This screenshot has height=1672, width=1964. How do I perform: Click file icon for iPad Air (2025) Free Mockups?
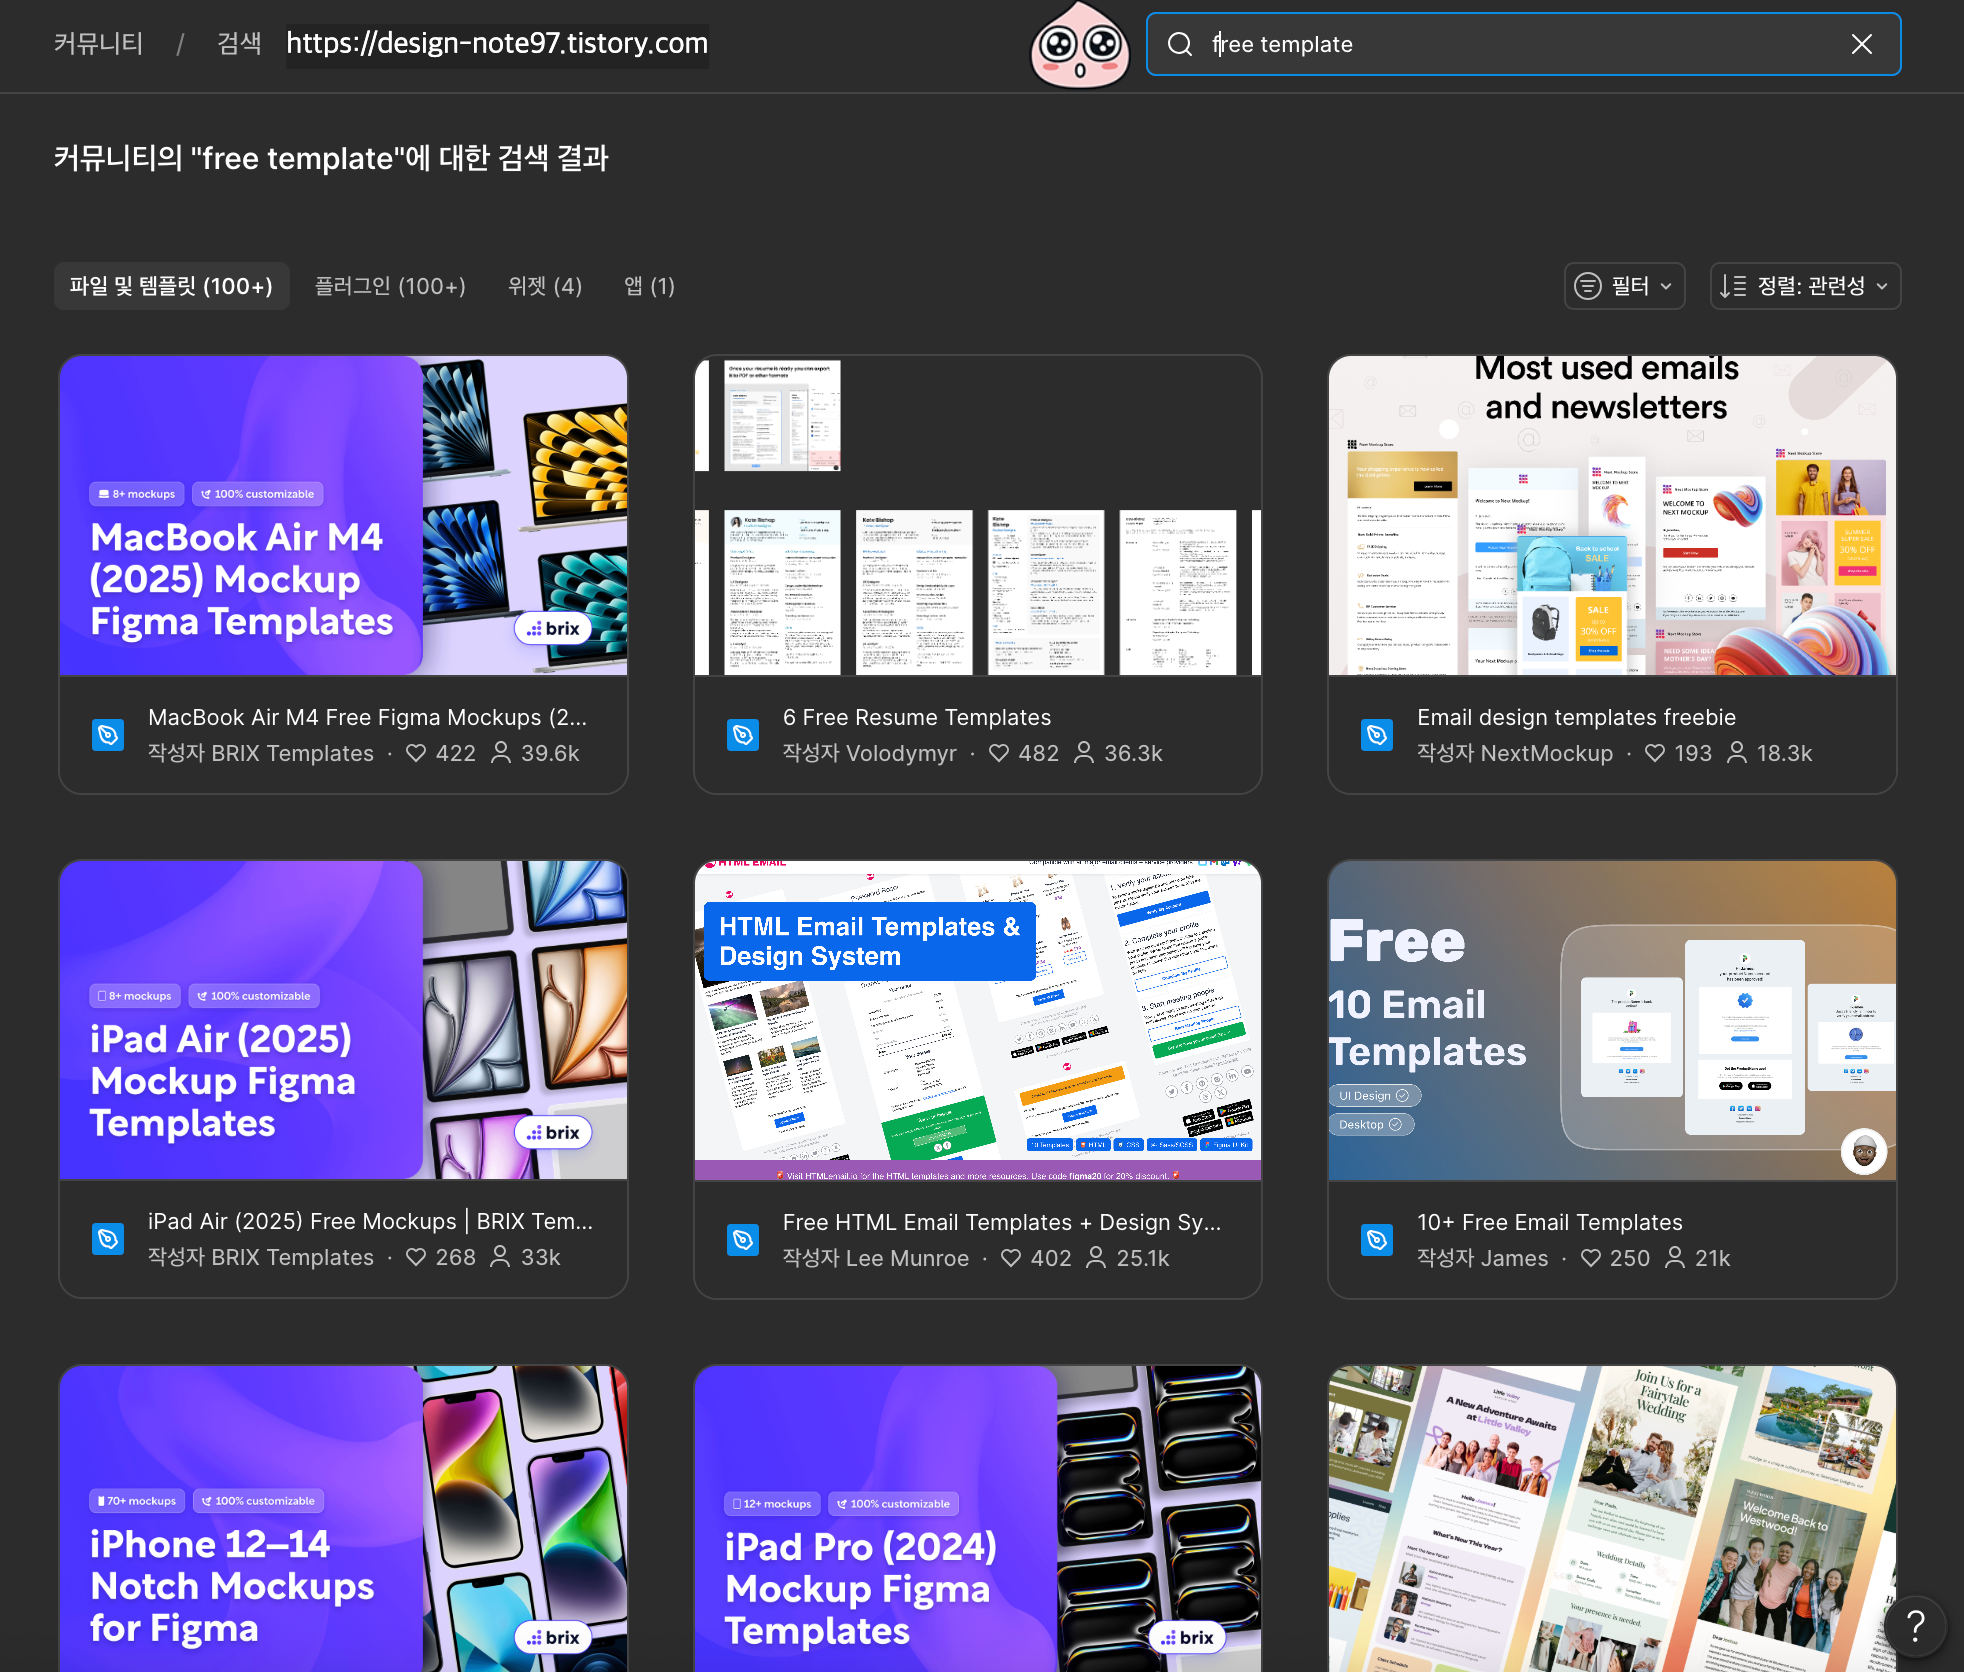(108, 1239)
